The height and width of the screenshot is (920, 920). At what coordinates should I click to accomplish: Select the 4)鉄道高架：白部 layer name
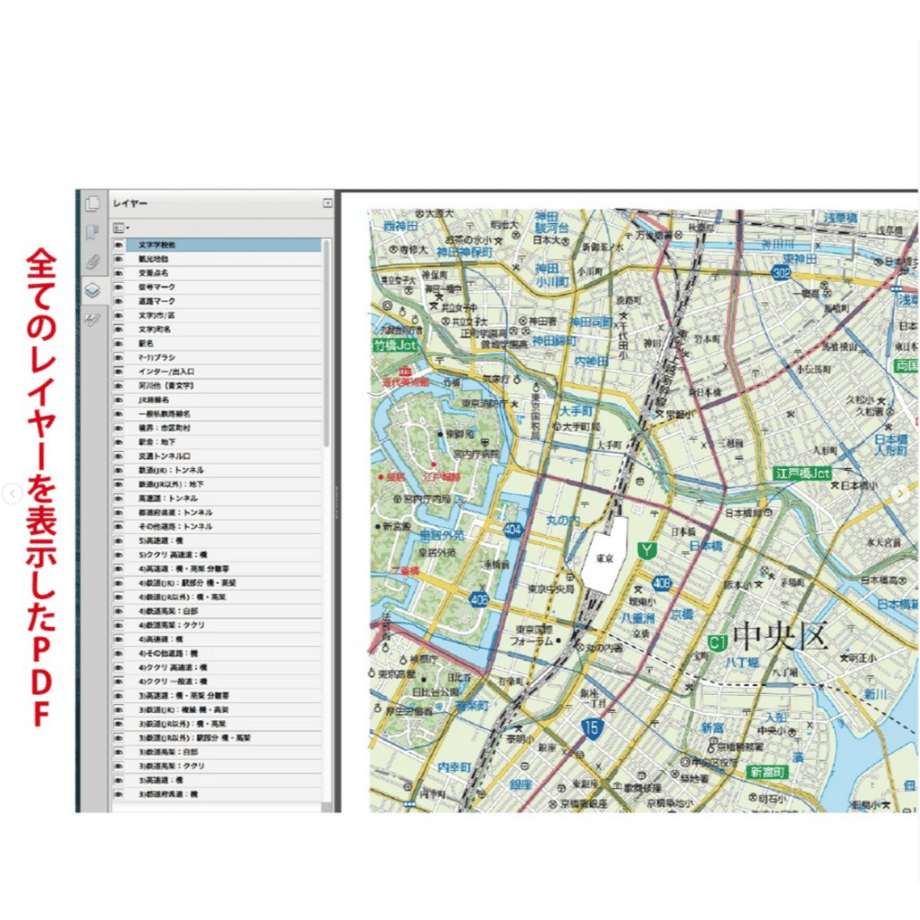(168, 611)
